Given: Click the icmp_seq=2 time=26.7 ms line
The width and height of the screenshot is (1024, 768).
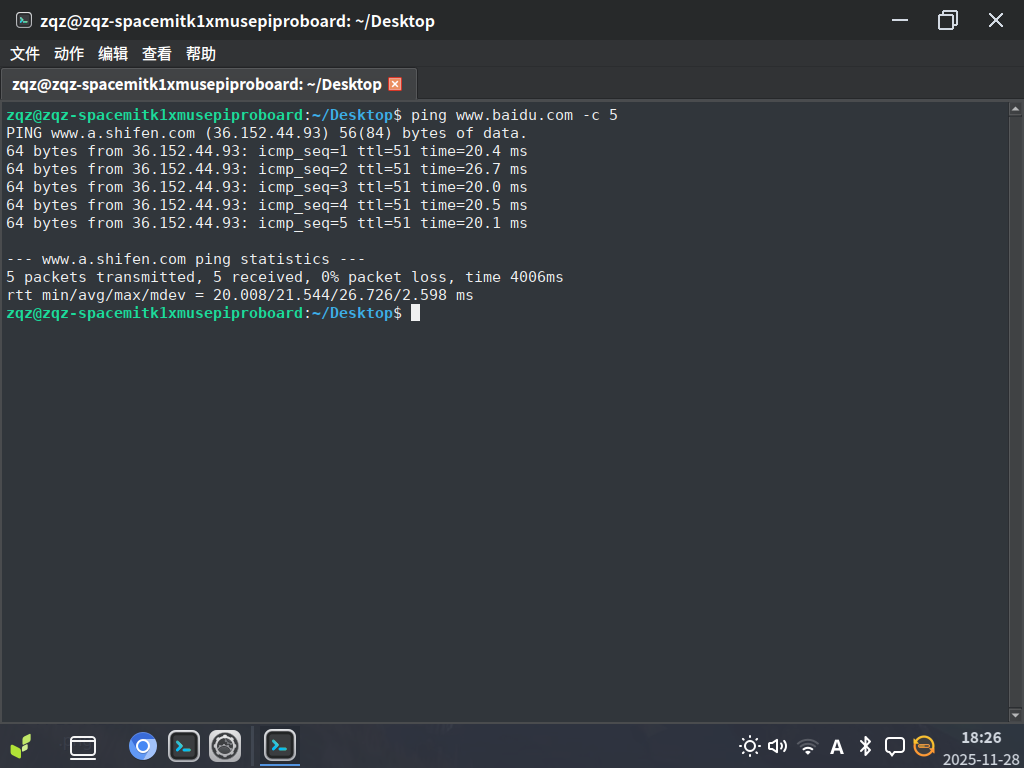Looking at the screenshot, I should click(x=266, y=169).
